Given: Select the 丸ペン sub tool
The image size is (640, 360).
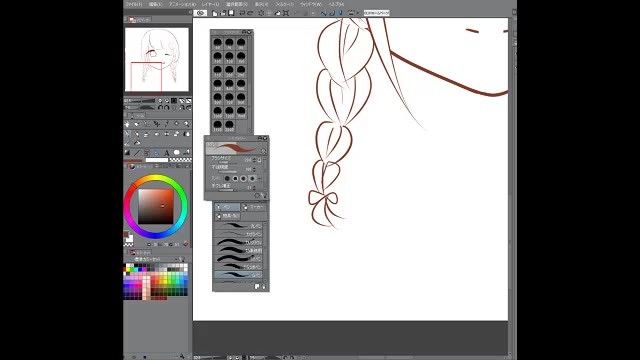Looking at the screenshot, I should tap(238, 226).
